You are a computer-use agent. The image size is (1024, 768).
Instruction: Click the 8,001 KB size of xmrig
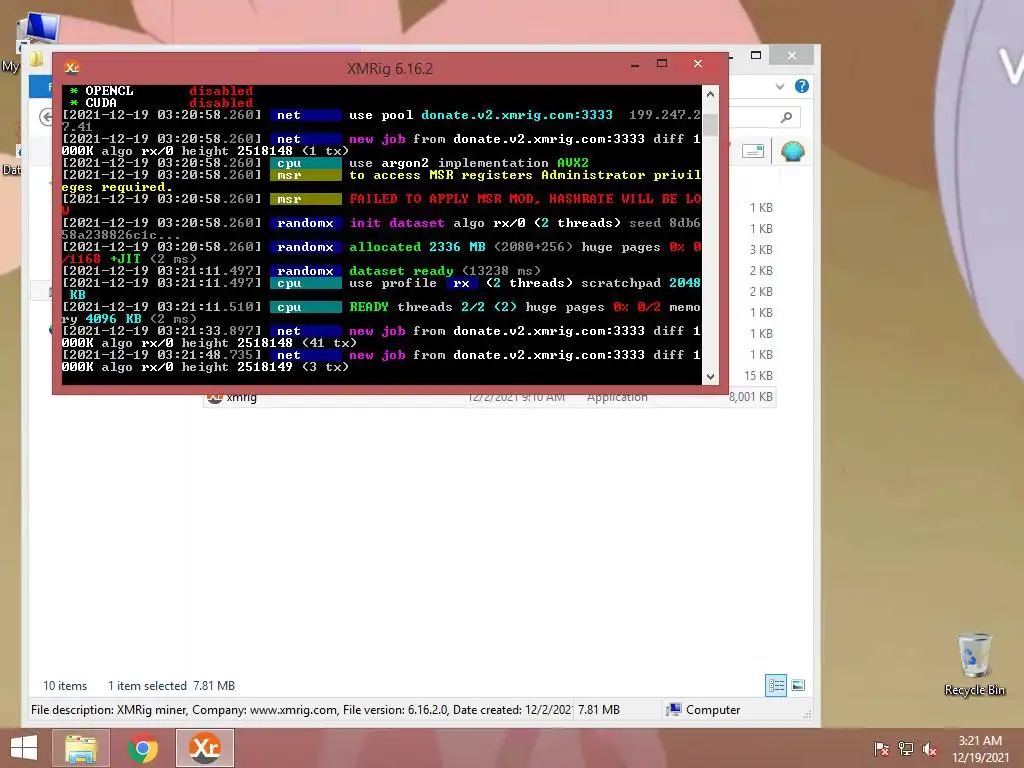(x=750, y=396)
